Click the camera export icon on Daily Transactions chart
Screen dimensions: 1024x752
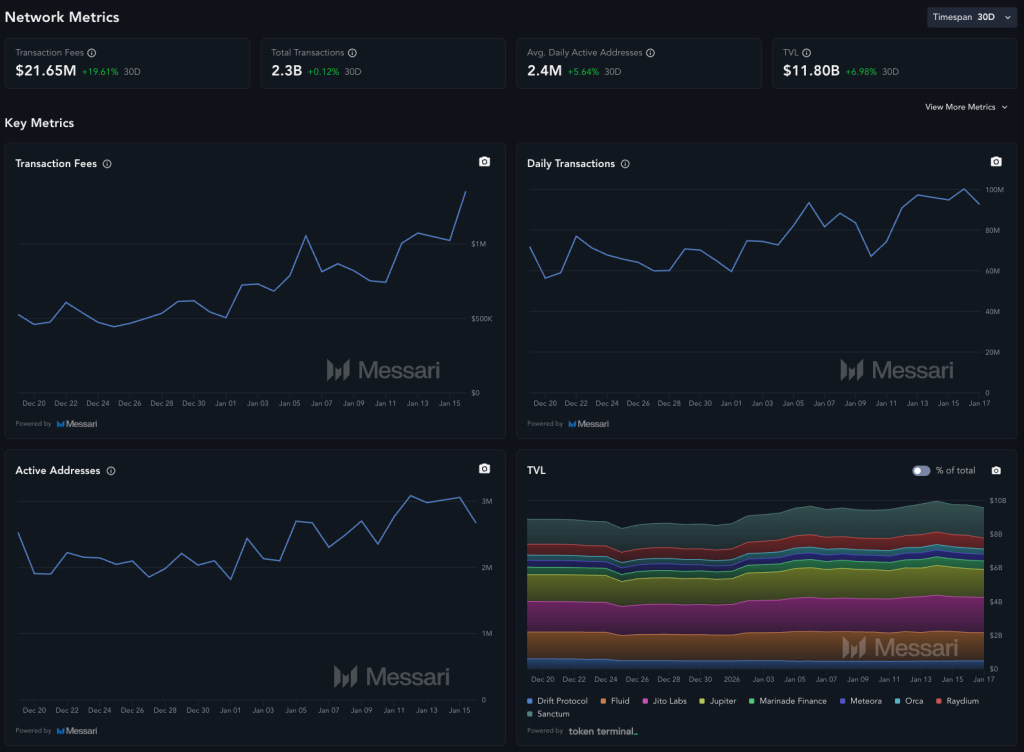tap(996, 161)
